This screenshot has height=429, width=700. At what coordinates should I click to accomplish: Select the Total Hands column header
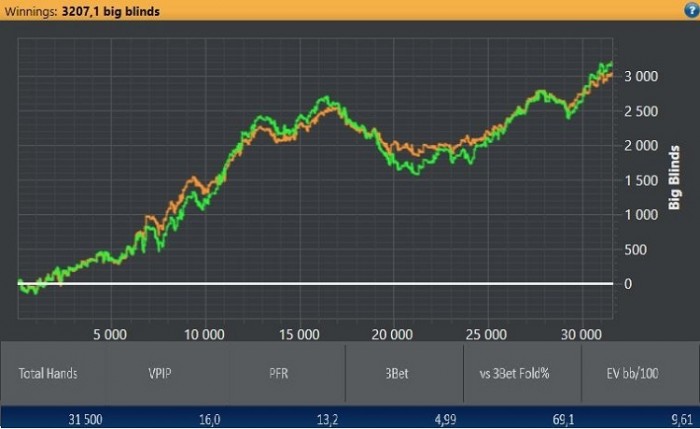coord(48,374)
